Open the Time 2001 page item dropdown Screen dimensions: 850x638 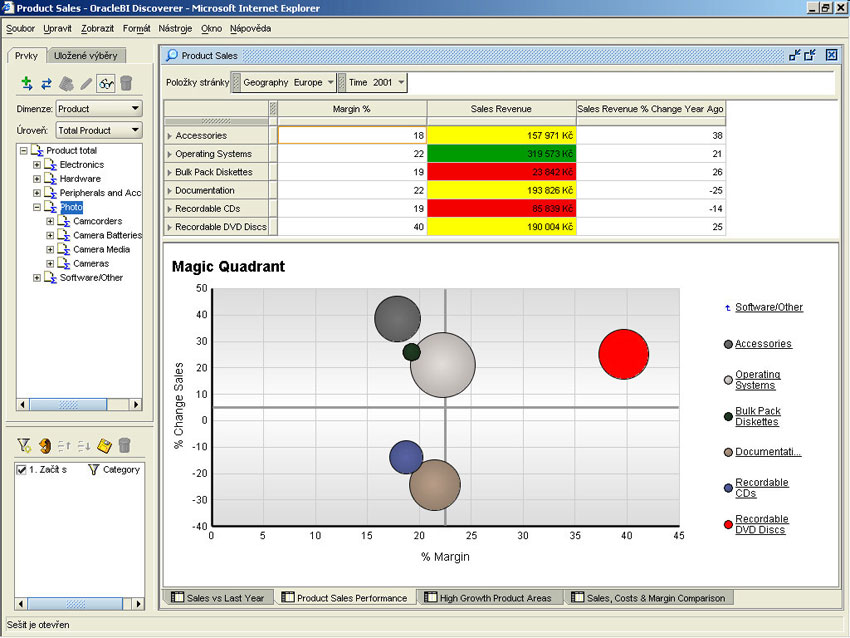tap(401, 82)
